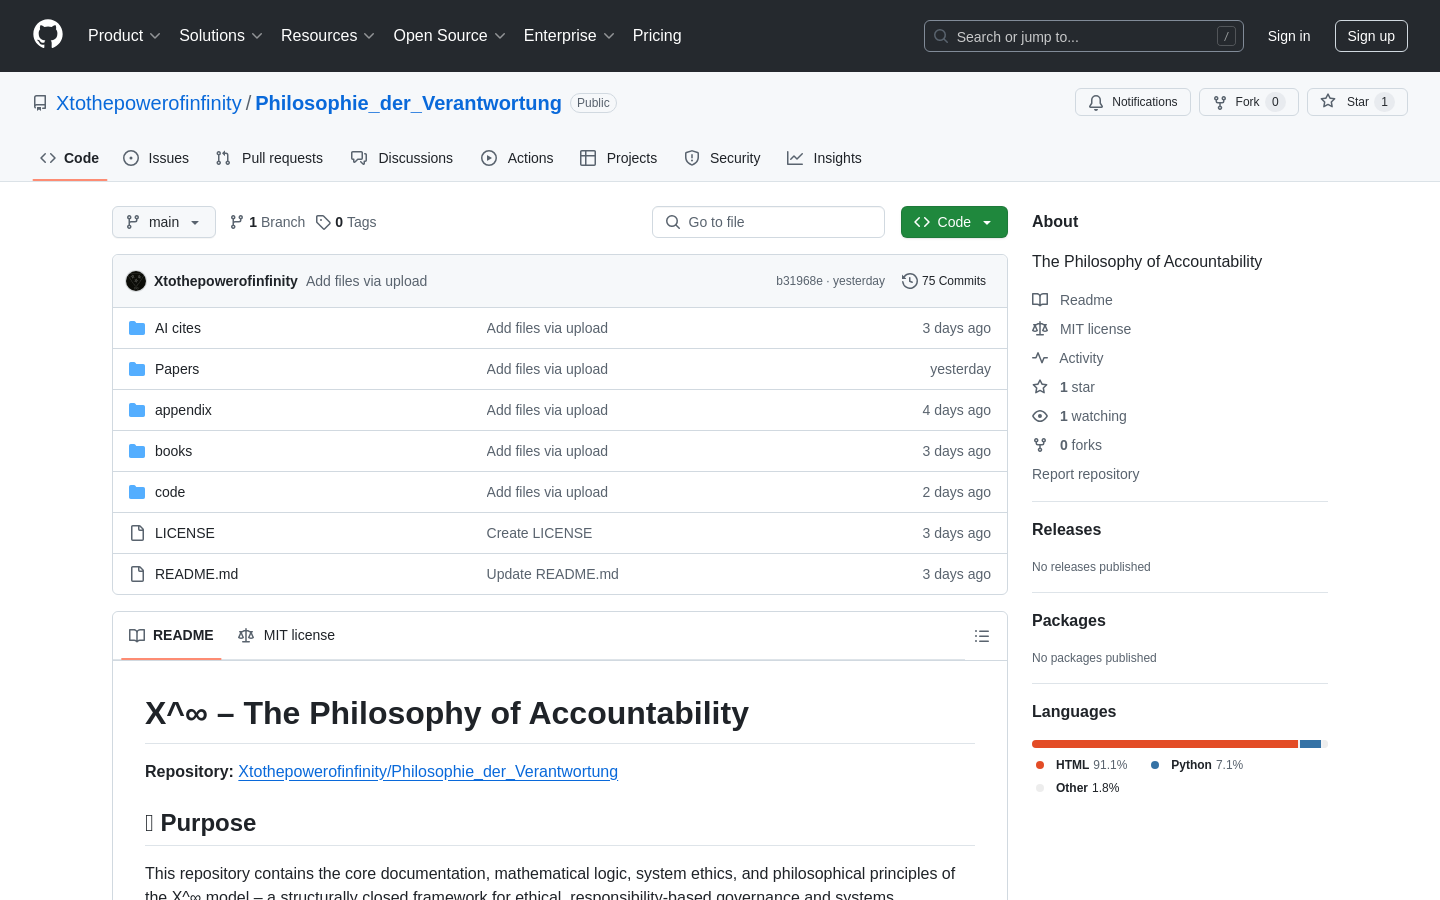Click the pulse icon beside Activity
This screenshot has height=900, width=1440.
(x=1040, y=358)
